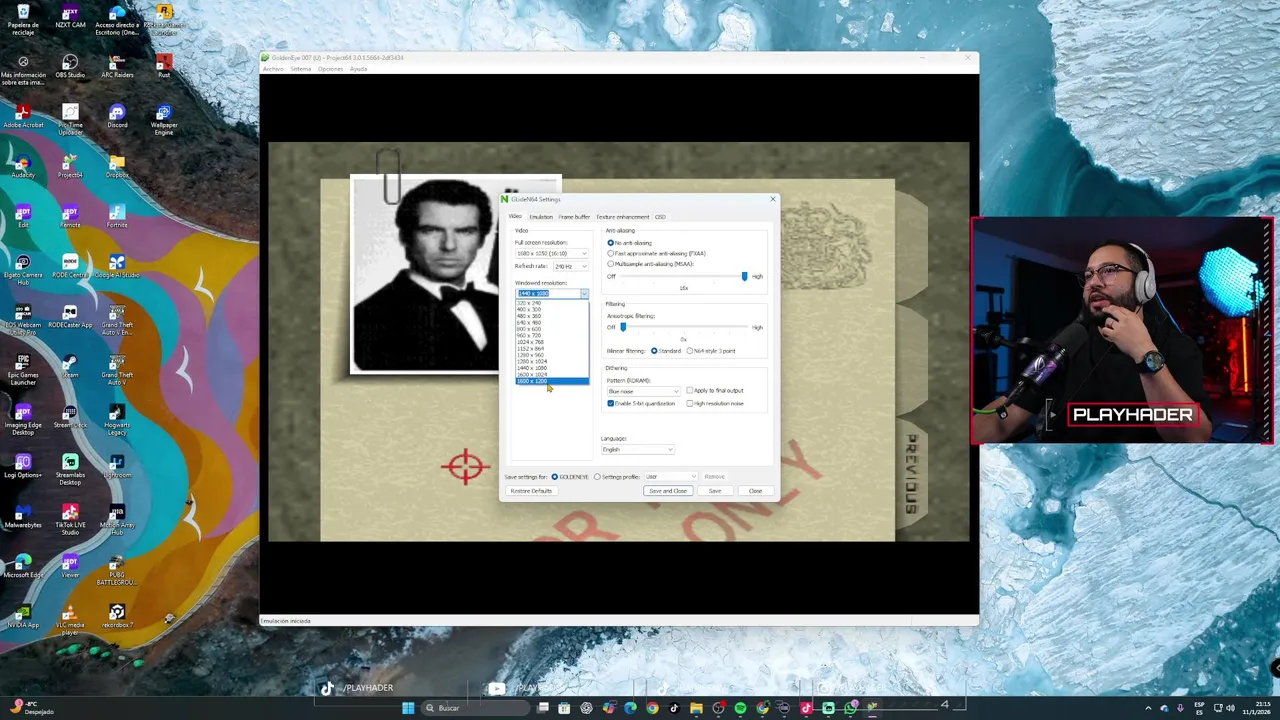
Task: Open the ARC Raiders desktop icon
Action: [117, 66]
